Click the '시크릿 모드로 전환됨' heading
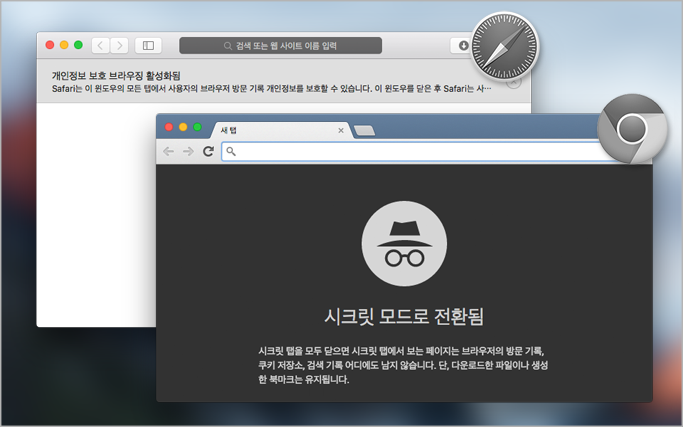The image size is (683, 427). pos(404,317)
